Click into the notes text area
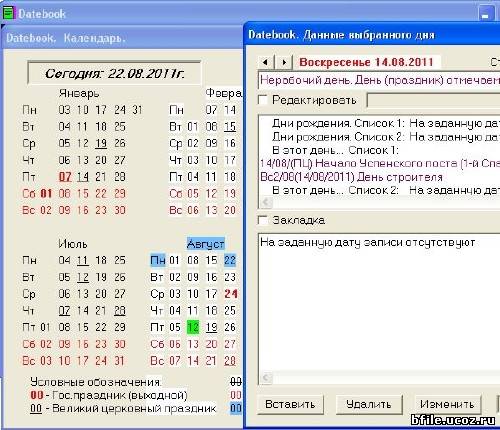This screenshot has width=500, height=430. point(379,303)
